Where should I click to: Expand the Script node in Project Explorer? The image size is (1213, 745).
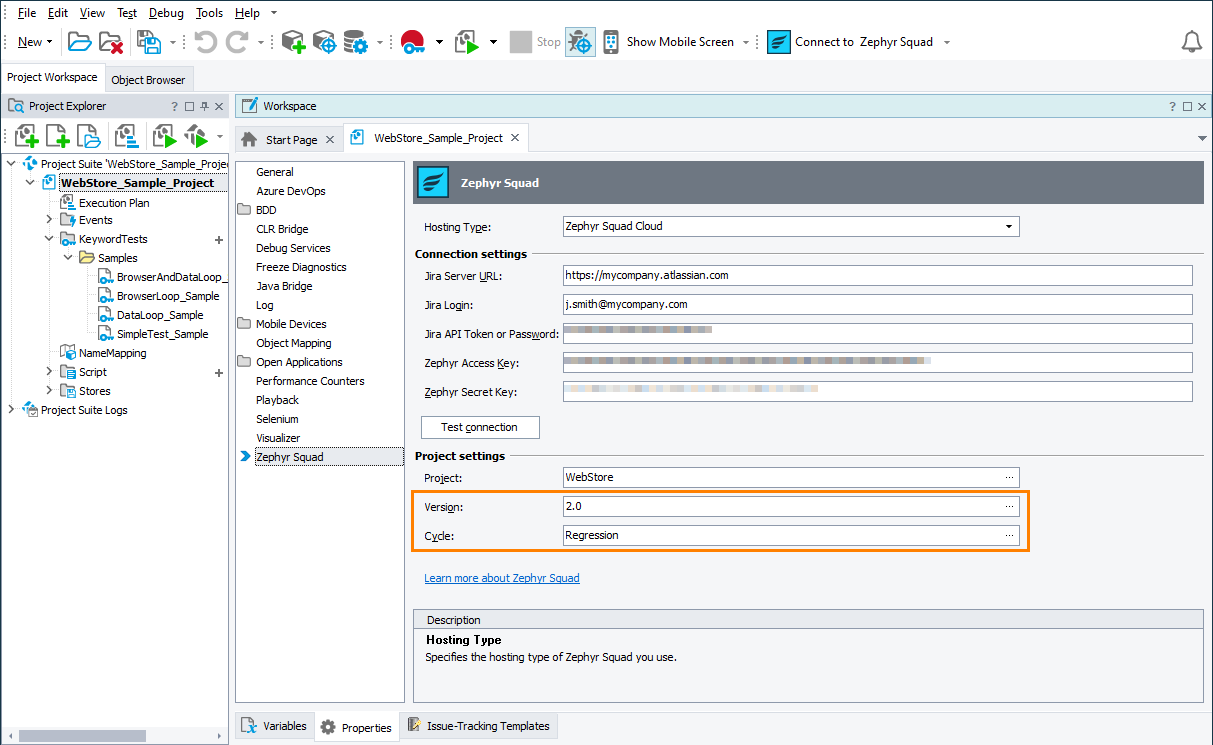click(x=47, y=371)
